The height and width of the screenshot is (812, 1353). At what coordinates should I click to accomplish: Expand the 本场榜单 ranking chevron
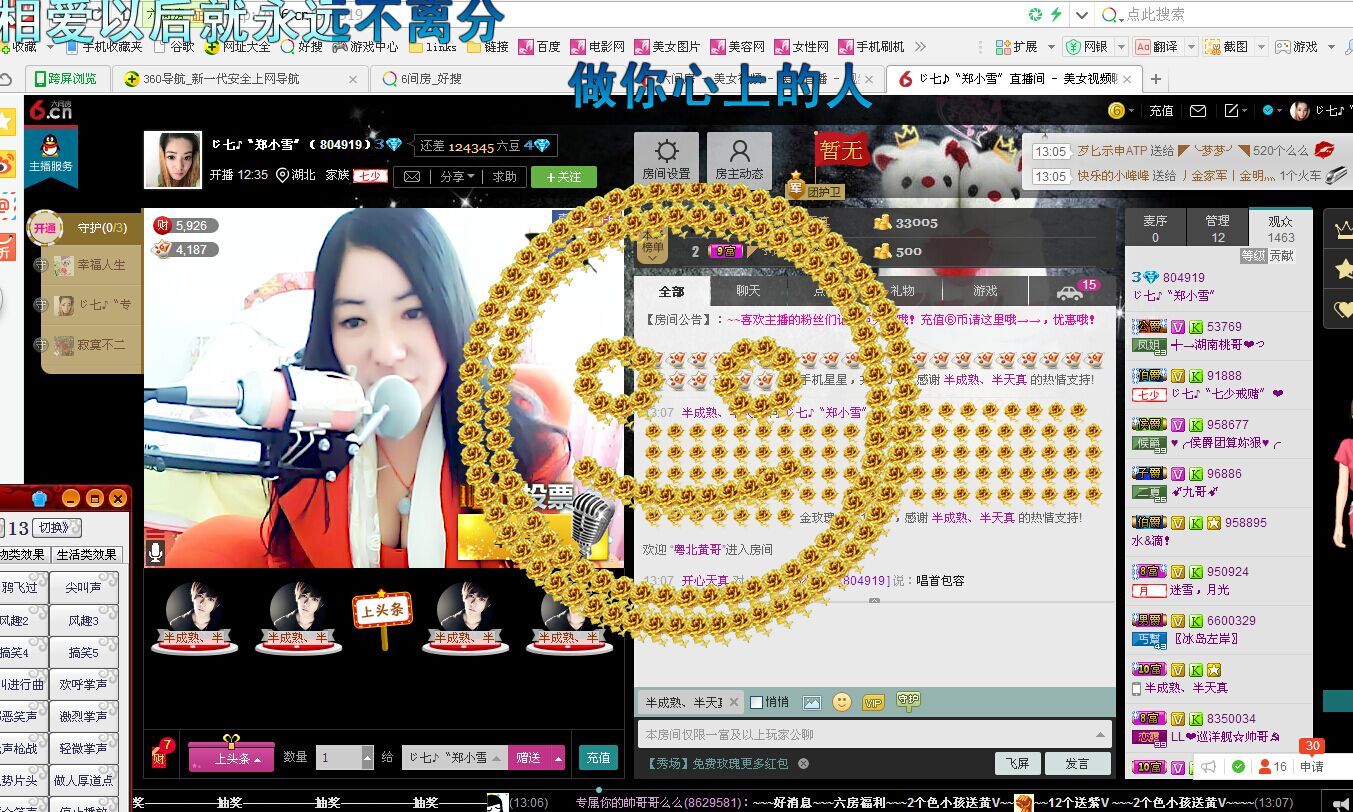pyautogui.click(x=652, y=257)
